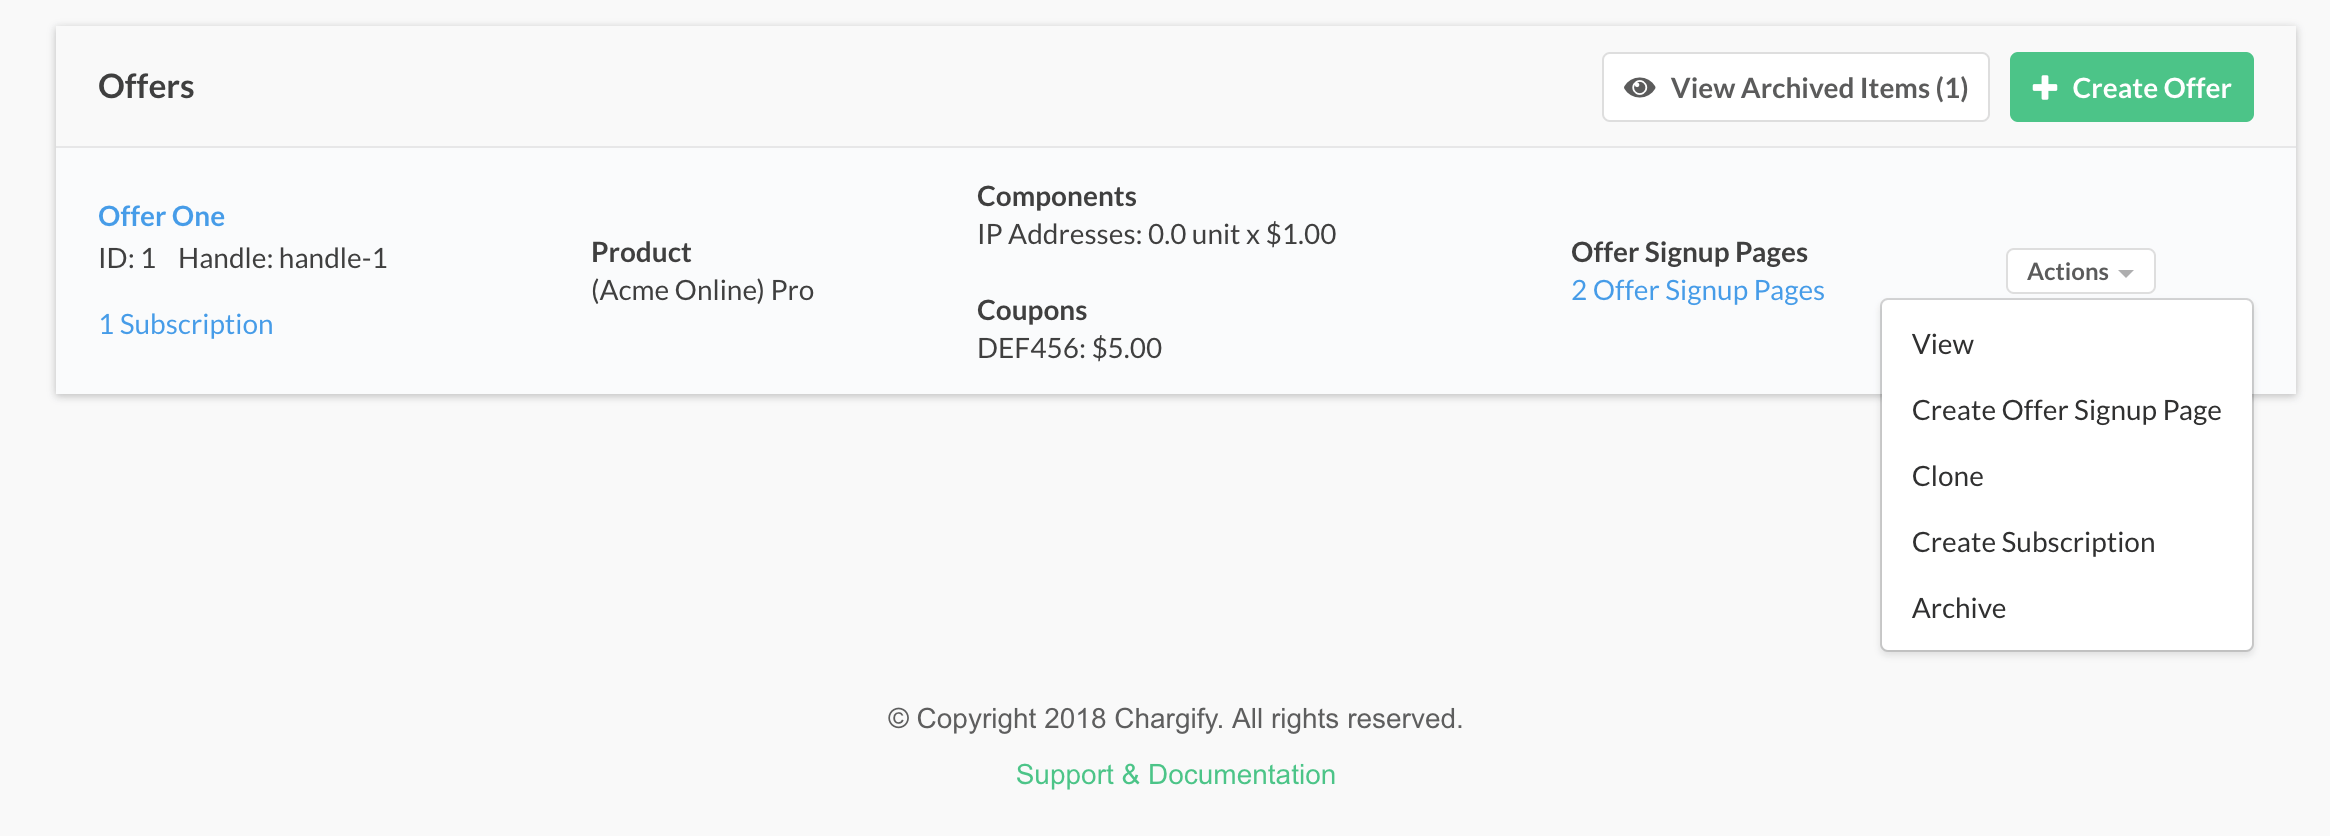Screen dimensions: 2330x836
Task: Select View from the Actions menu
Action: point(1942,344)
